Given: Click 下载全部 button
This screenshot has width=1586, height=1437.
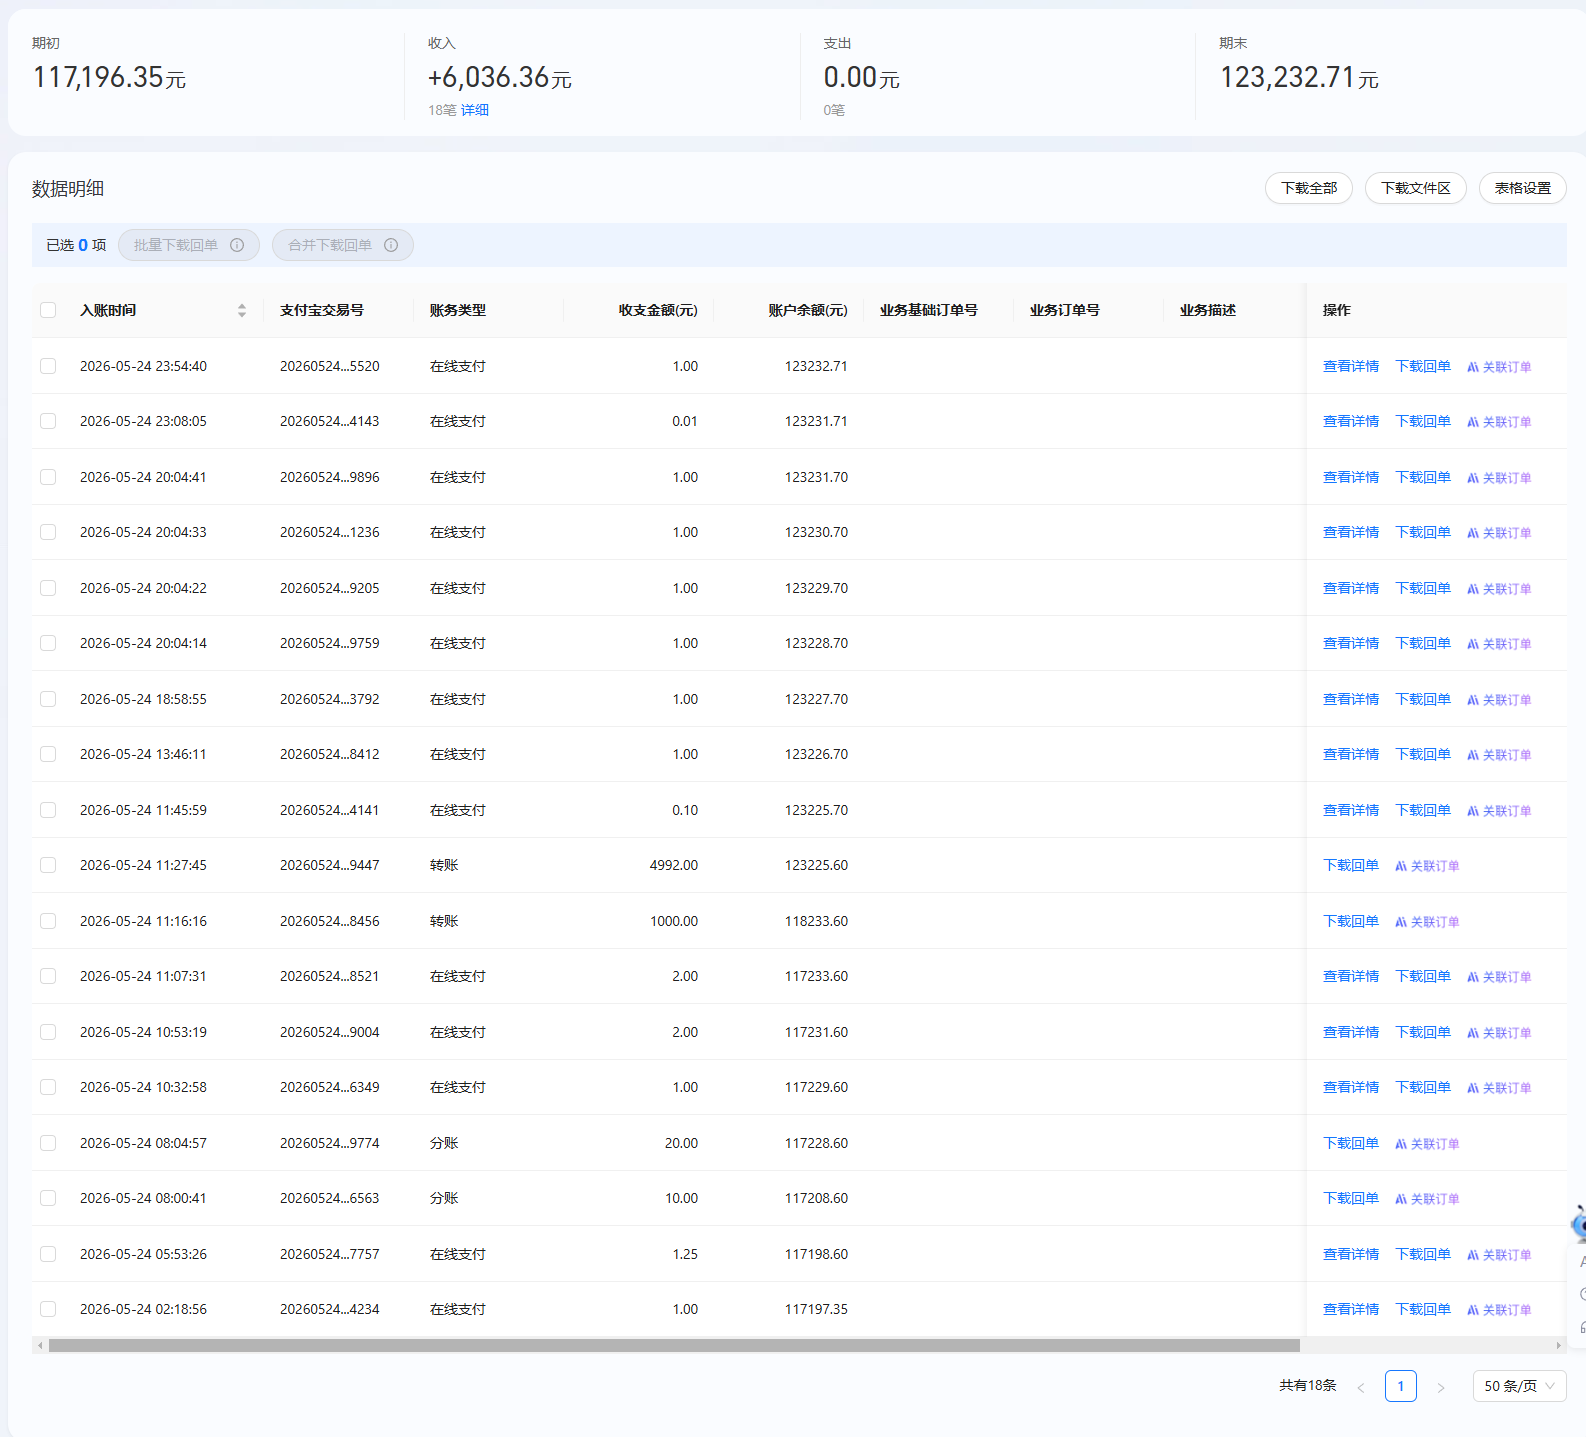Looking at the screenshot, I should coord(1309,188).
